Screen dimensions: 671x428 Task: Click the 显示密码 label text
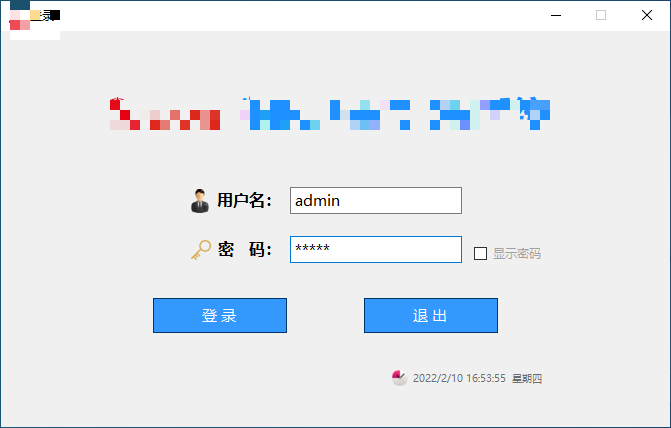pyautogui.click(x=517, y=253)
